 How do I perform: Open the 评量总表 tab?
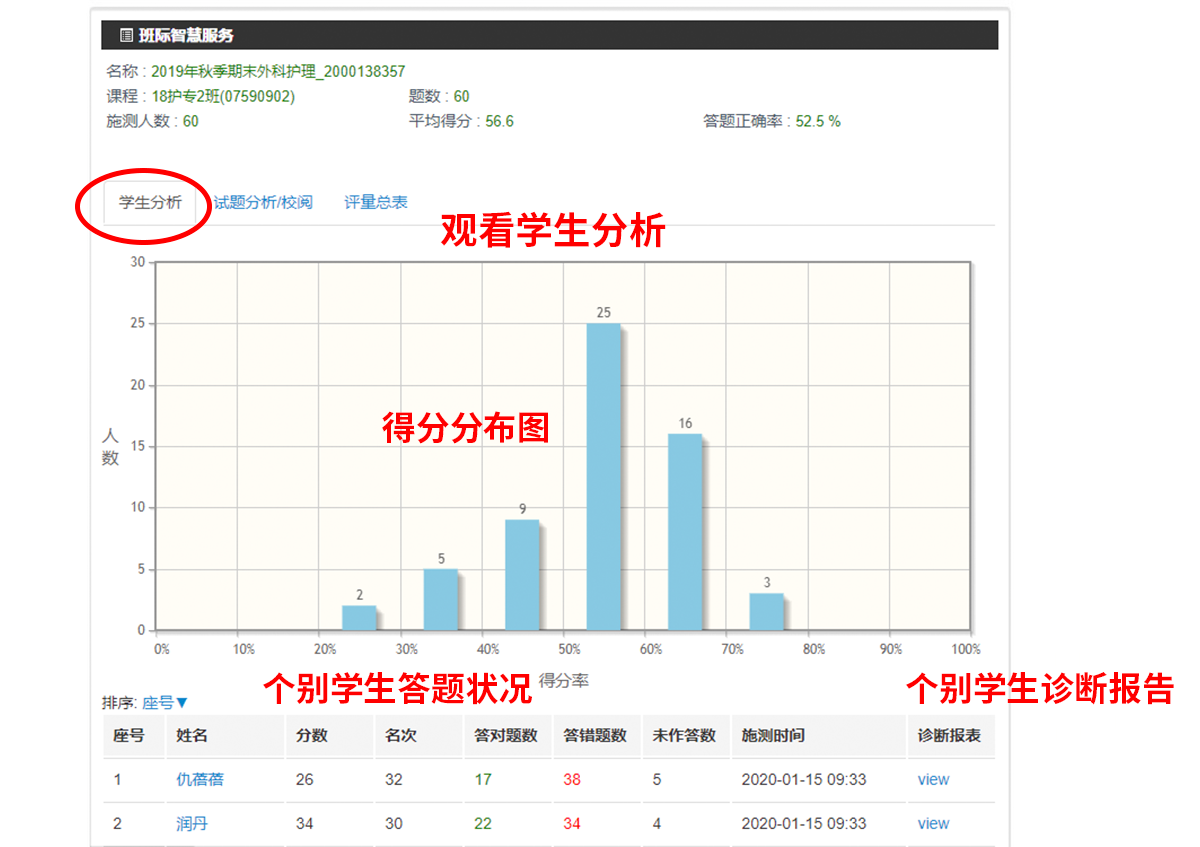(376, 202)
